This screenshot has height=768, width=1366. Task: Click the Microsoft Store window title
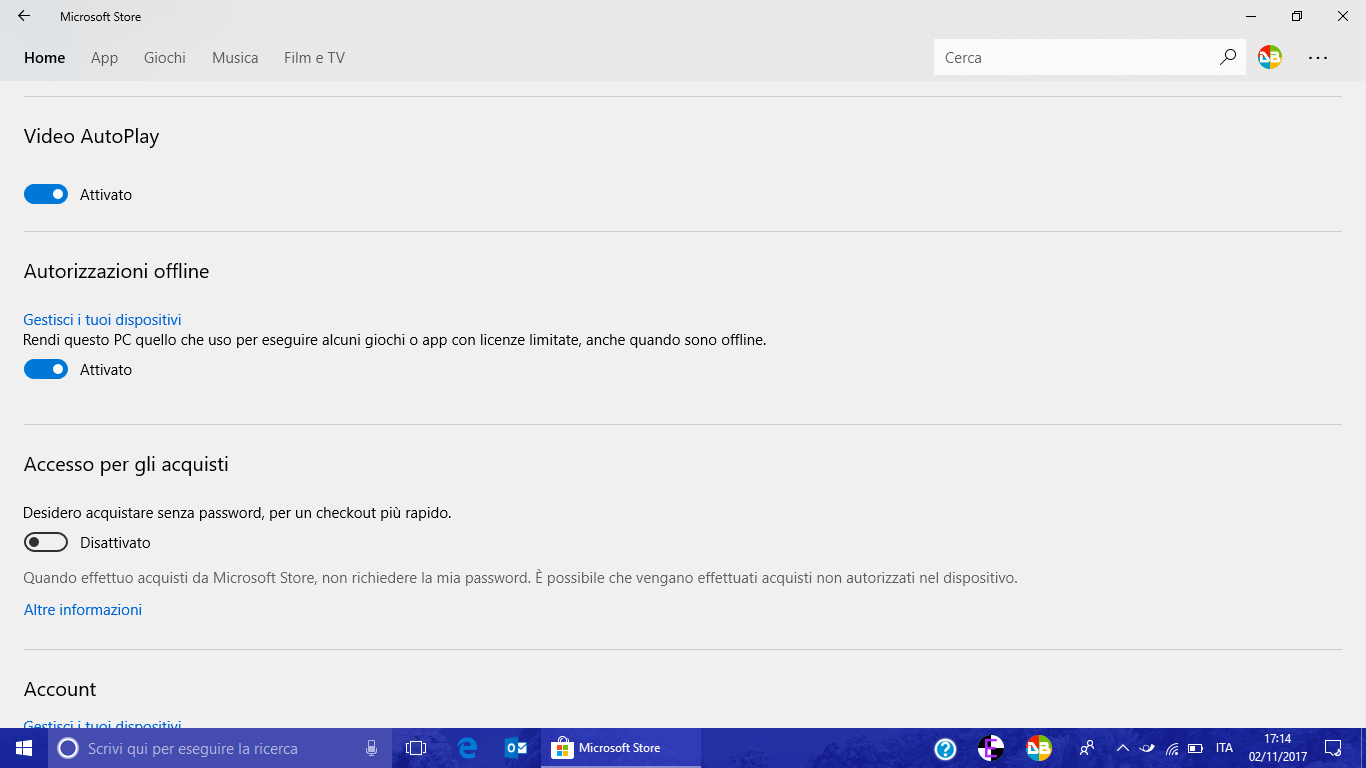[x=101, y=17]
